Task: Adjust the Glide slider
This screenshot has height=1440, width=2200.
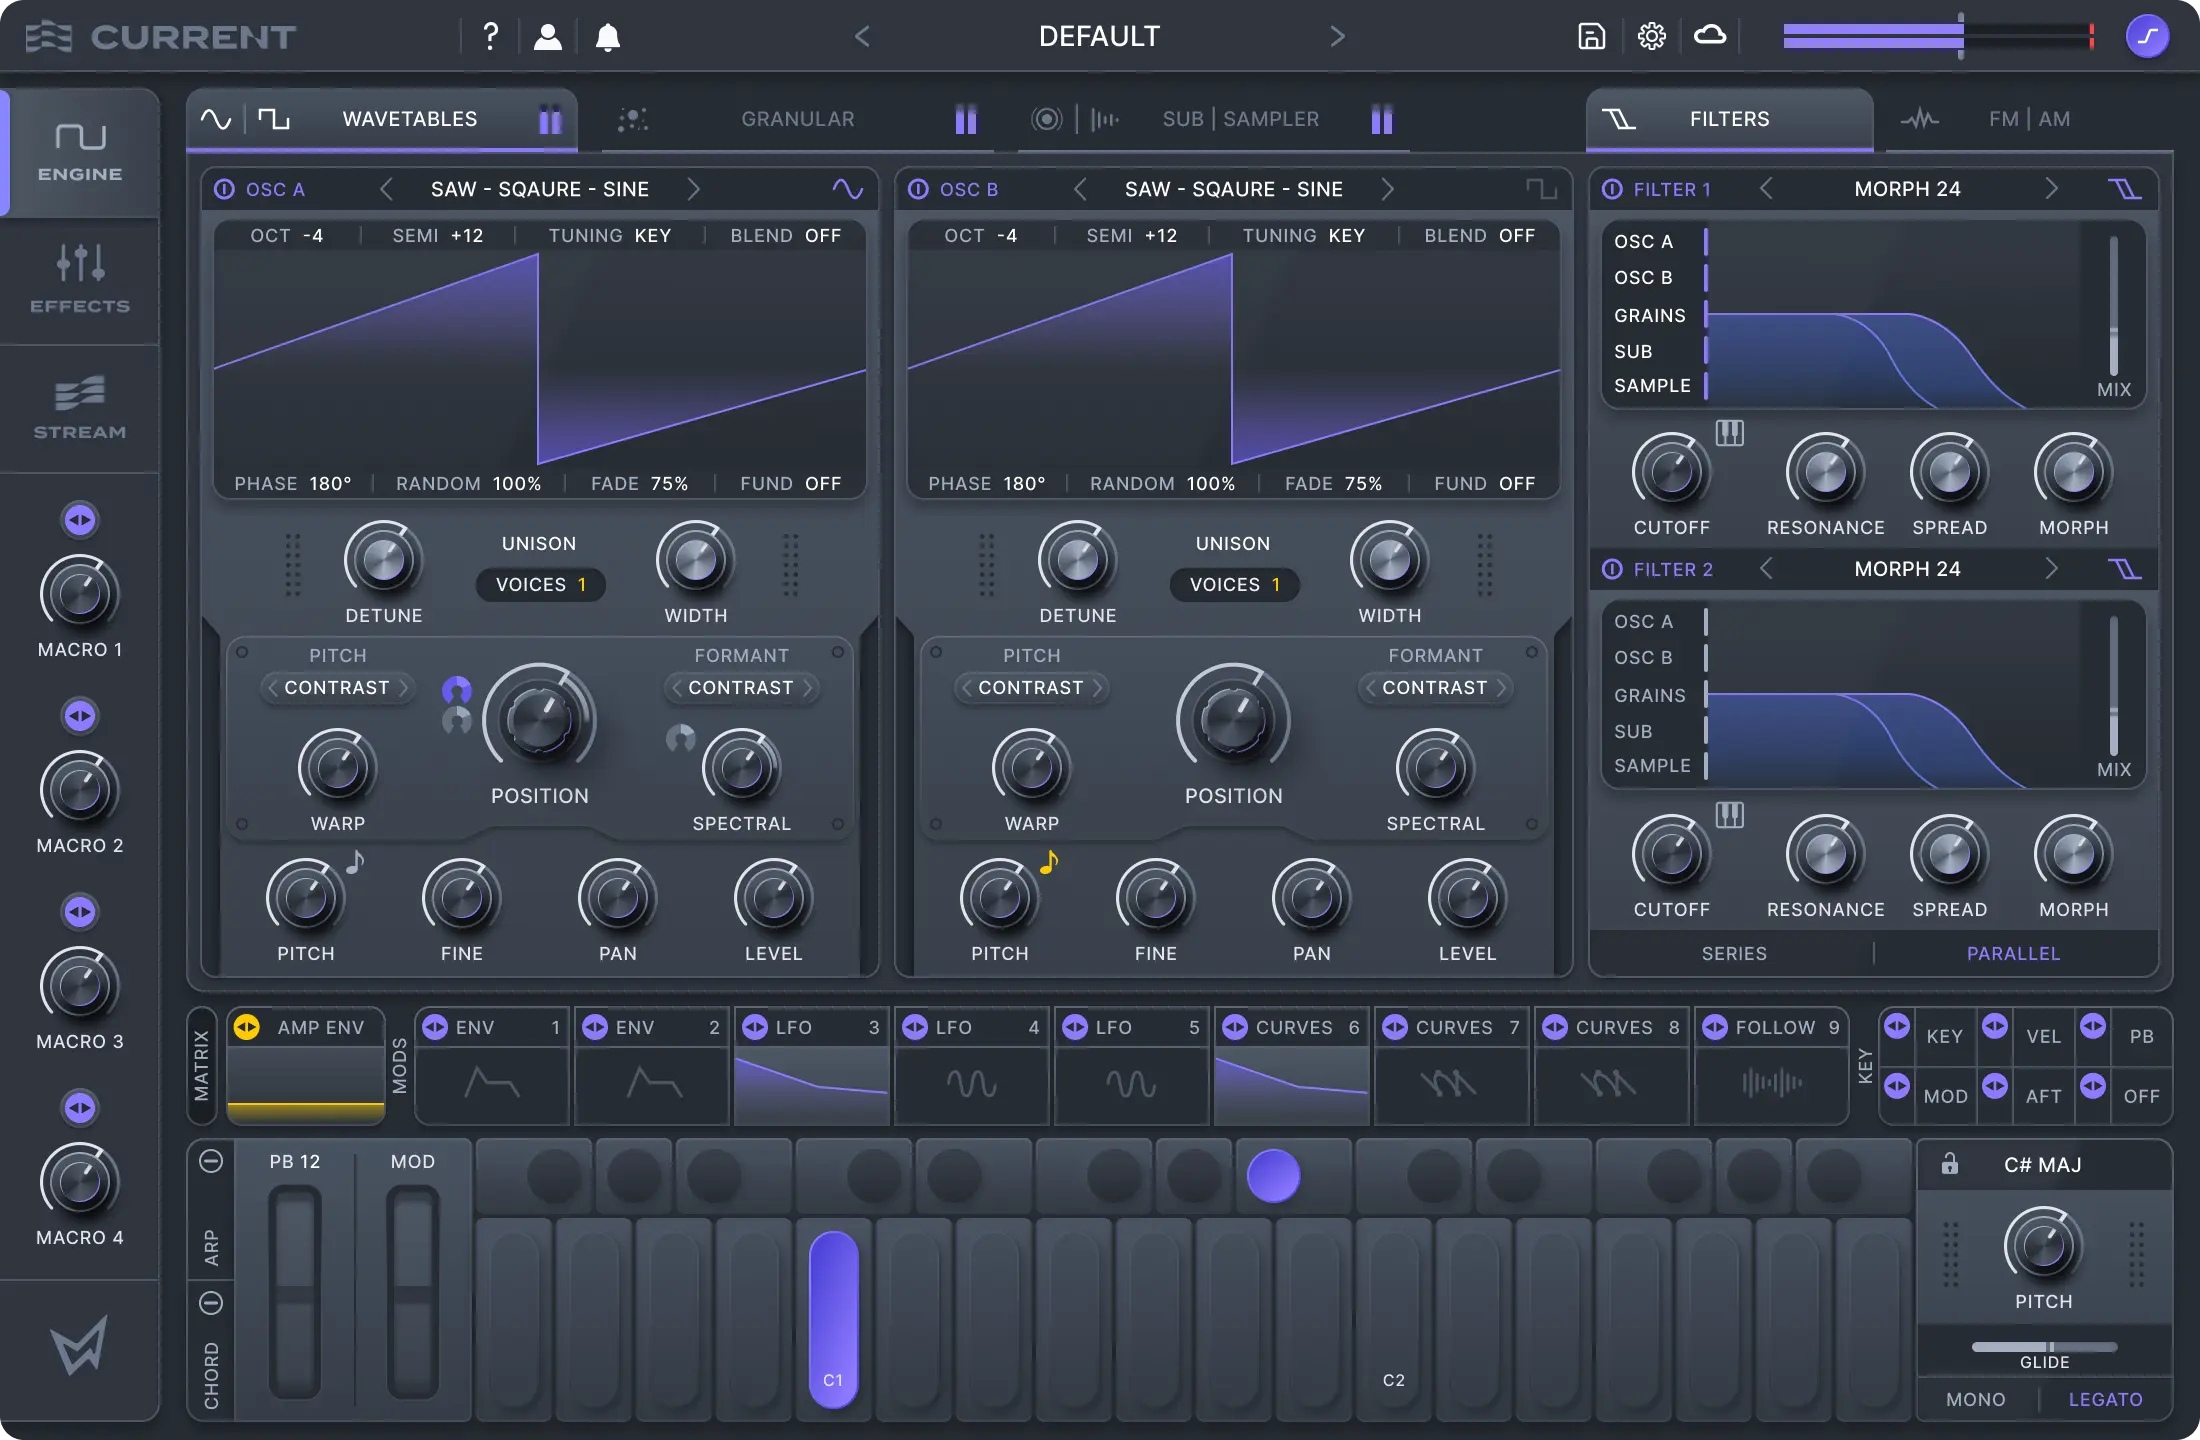Action: (x=2044, y=1346)
